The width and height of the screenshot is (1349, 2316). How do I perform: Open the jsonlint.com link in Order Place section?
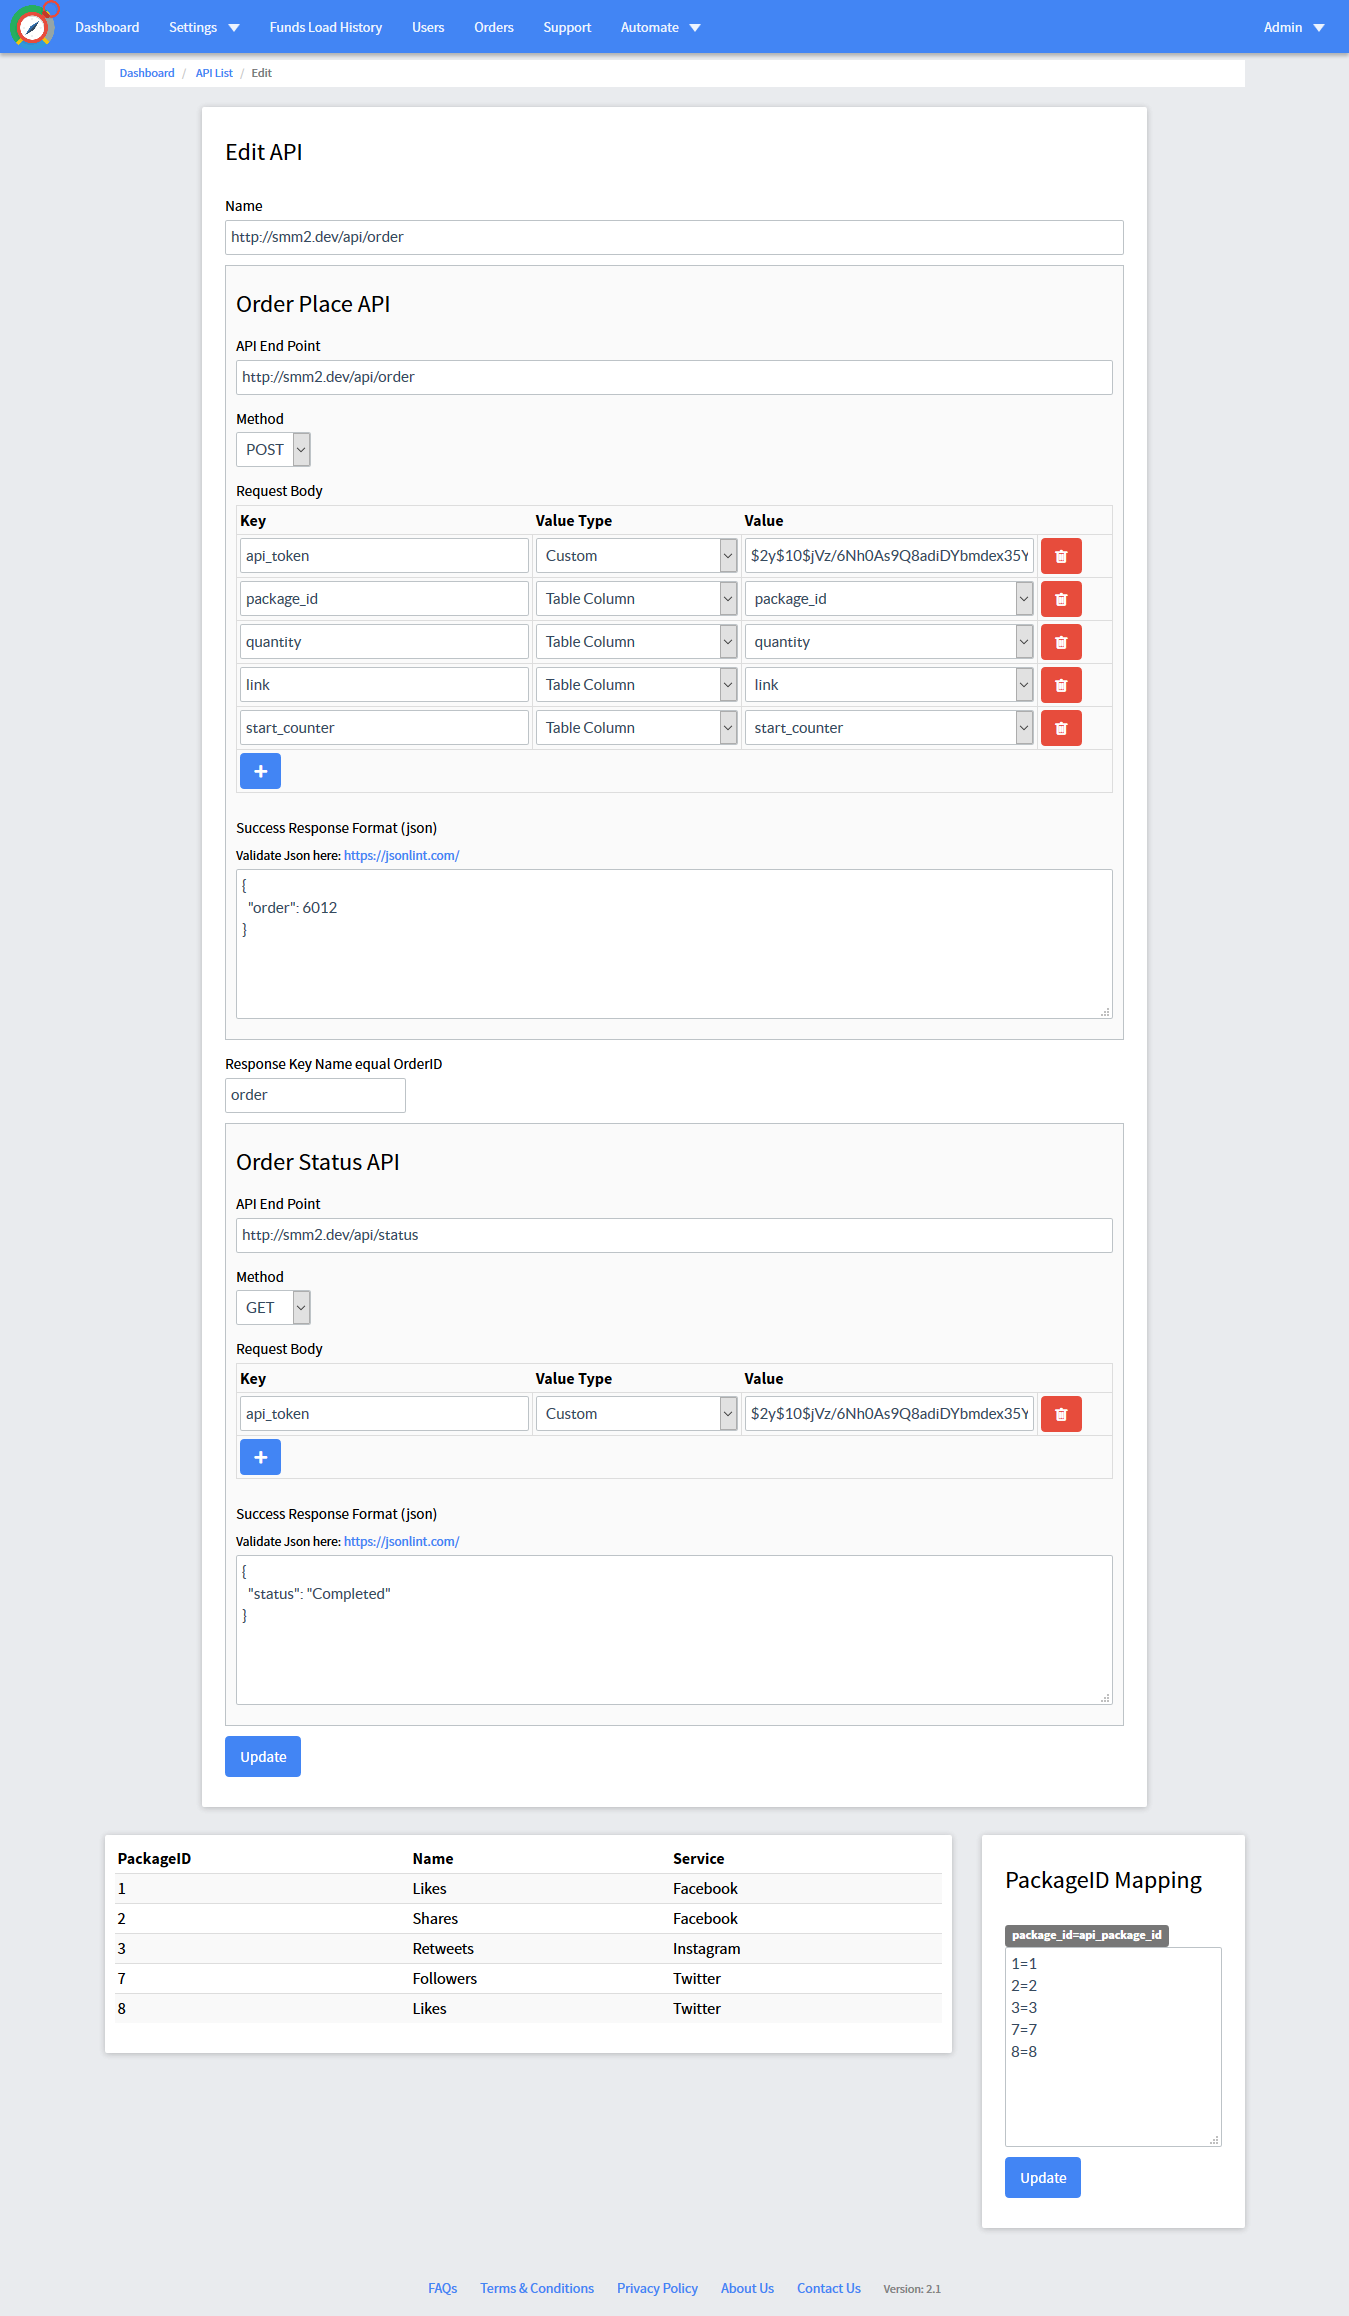pos(401,856)
